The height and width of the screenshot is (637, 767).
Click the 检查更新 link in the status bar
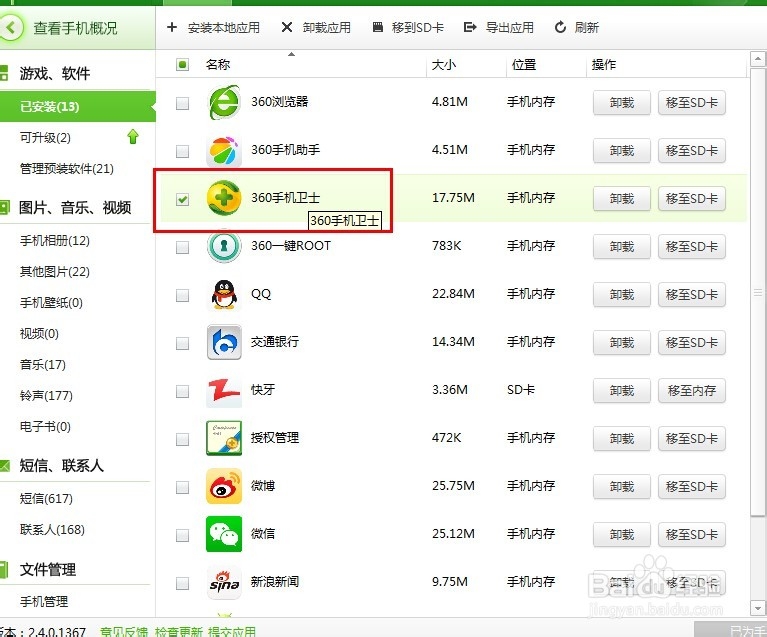coord(179,632)
